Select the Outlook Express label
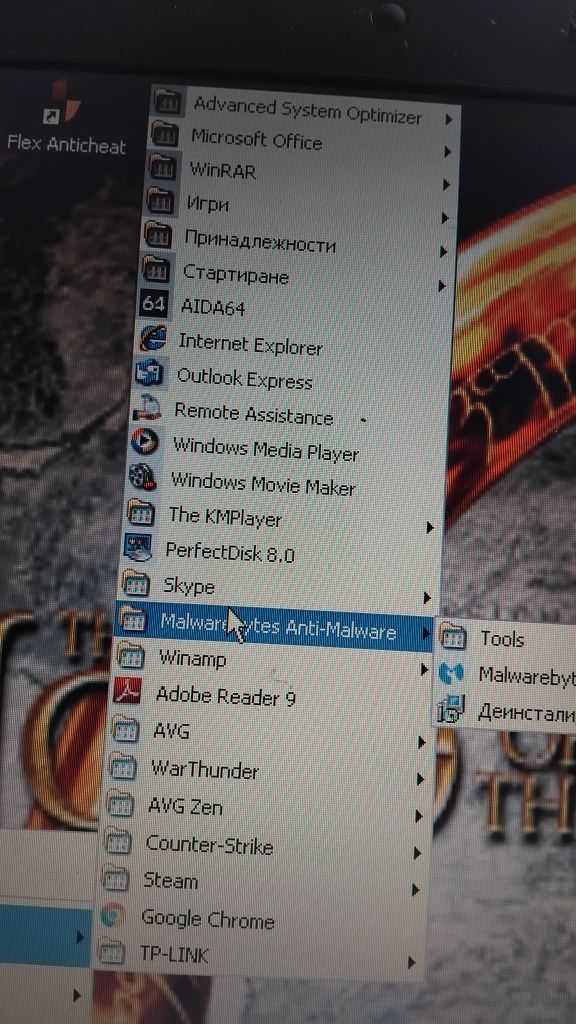576x1024 pixels. coord(245,378)
